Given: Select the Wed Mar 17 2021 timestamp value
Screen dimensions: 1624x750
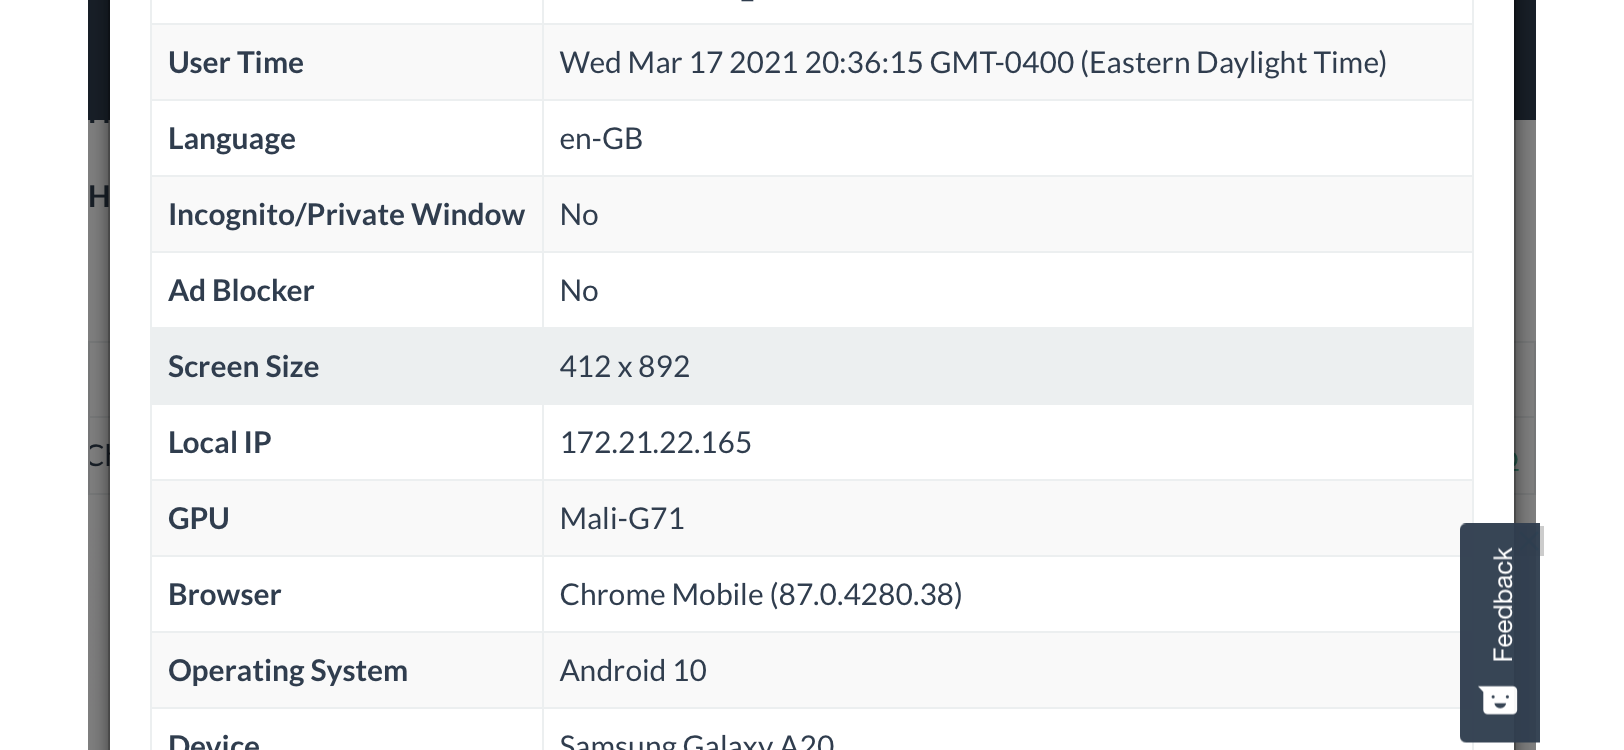Looking at the screenshot, I should click(x=972, y=63).
